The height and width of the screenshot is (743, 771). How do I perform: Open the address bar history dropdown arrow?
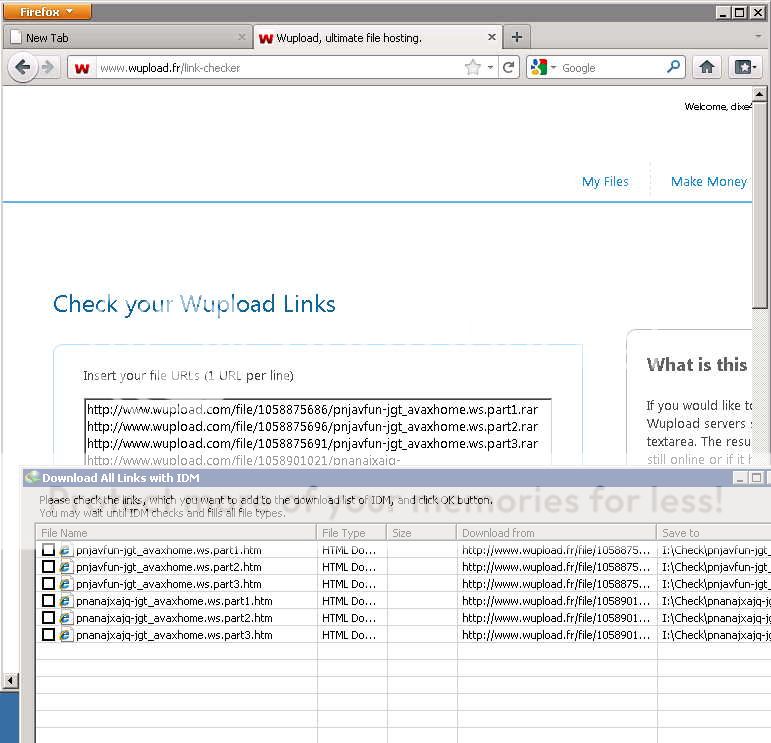[490, 67]
